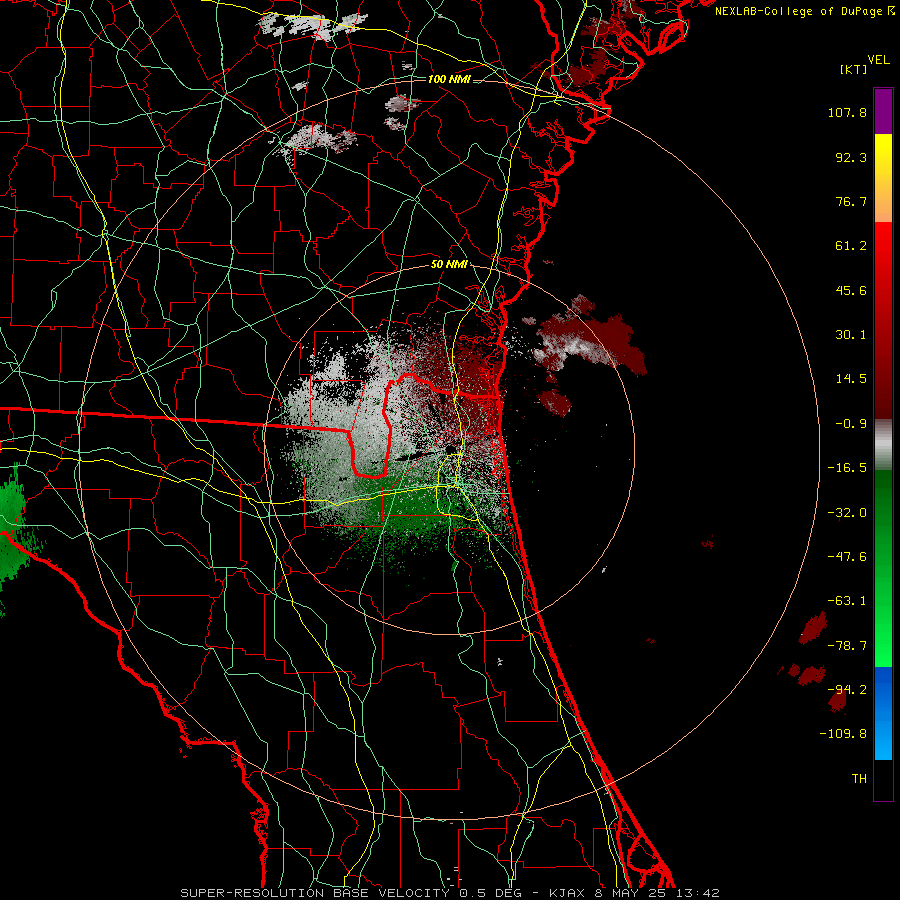Click the -94.2 legend value
Screen dimensions: 900x900
coord(847,690)
